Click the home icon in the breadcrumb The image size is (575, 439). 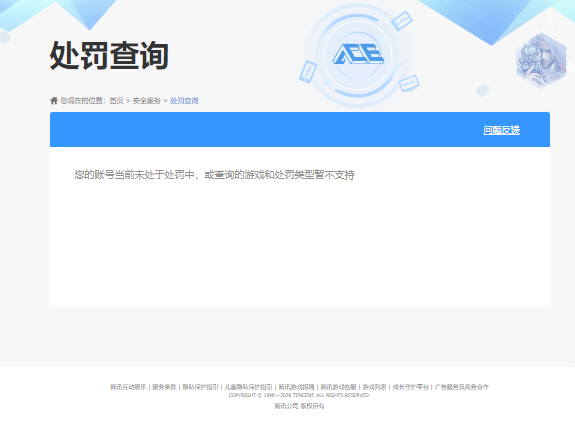tap(54, 100)
